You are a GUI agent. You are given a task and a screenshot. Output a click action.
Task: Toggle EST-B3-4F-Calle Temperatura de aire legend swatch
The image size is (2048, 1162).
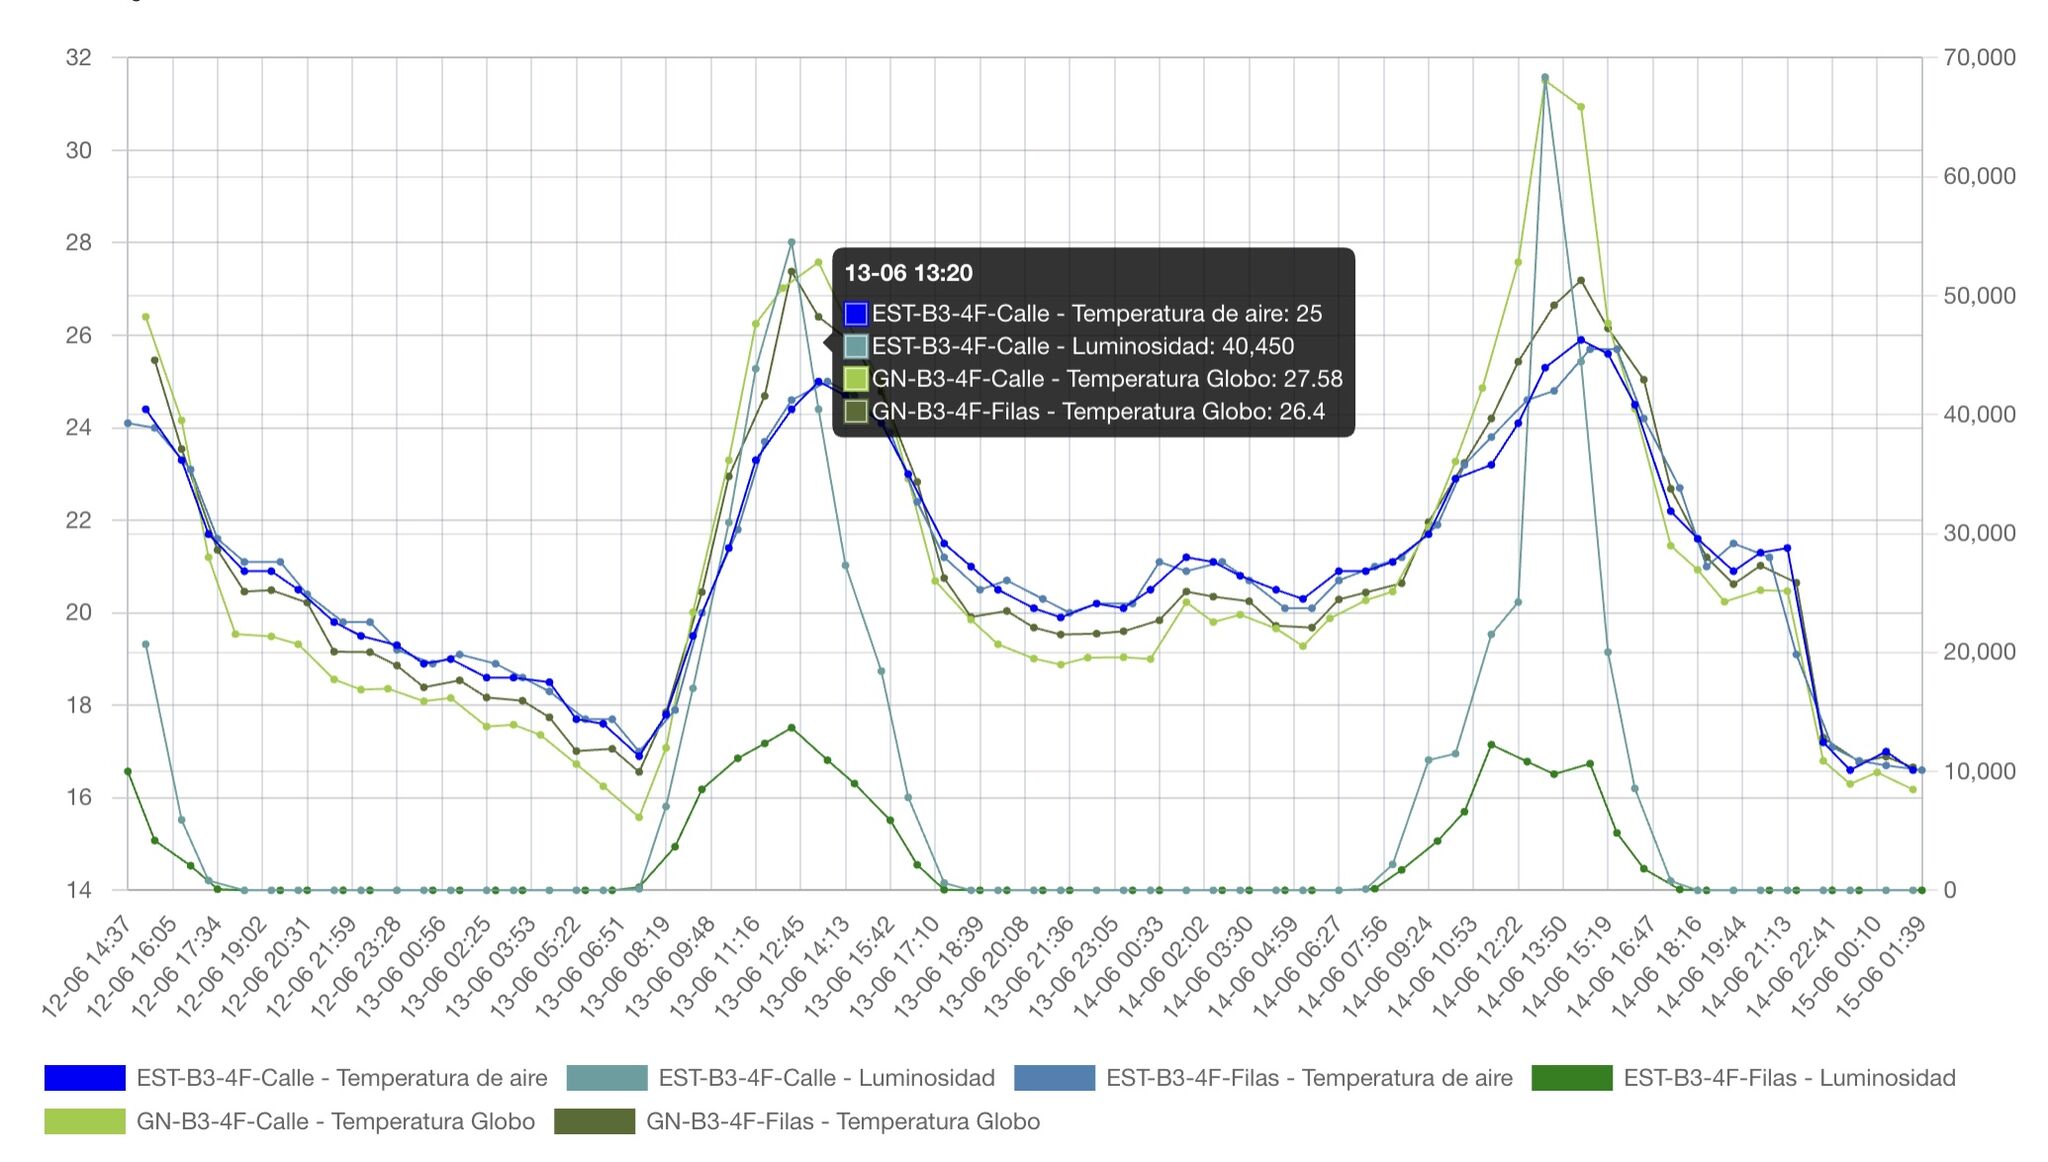pos(85,1078)
